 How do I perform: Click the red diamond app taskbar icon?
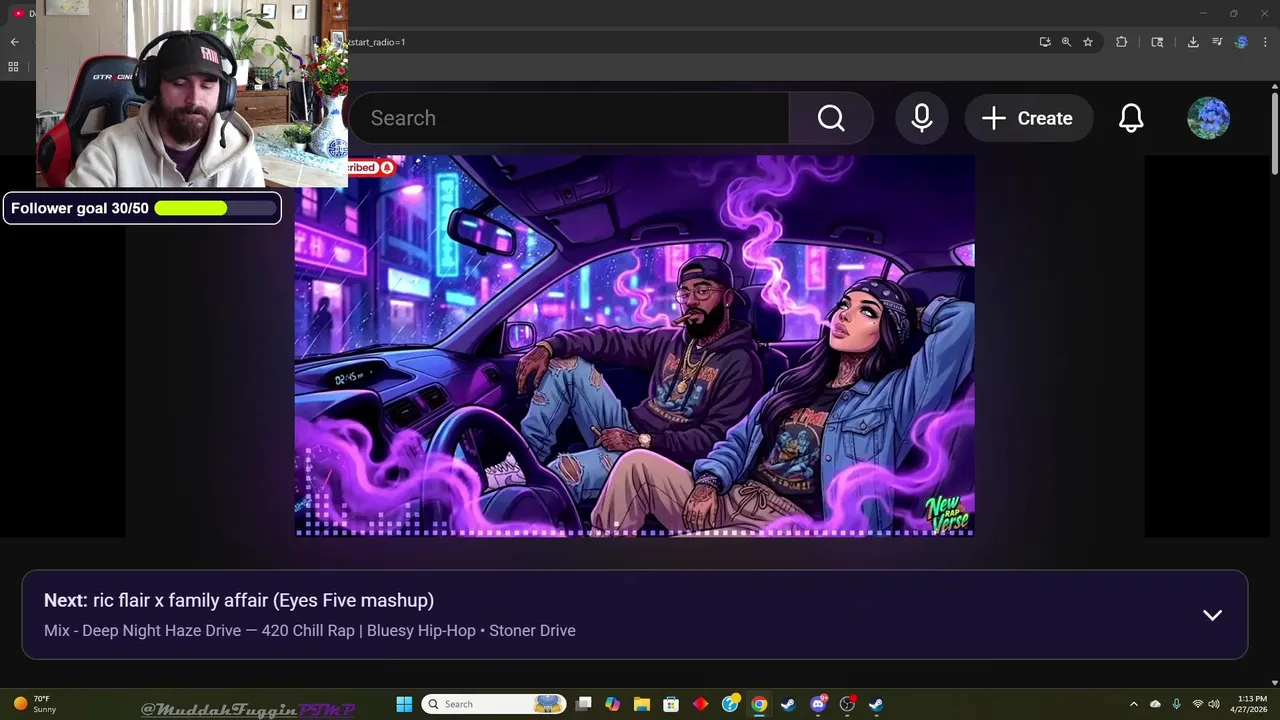700,704
